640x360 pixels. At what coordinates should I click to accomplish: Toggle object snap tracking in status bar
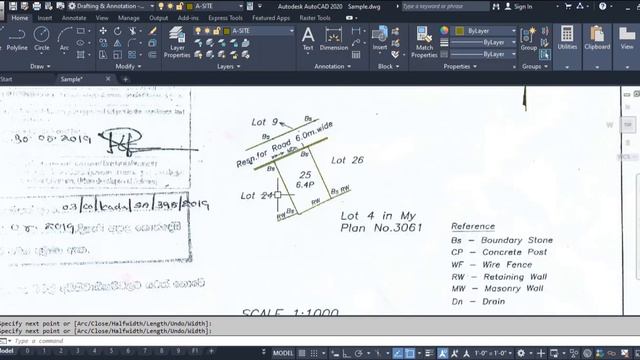click(398, 353)
